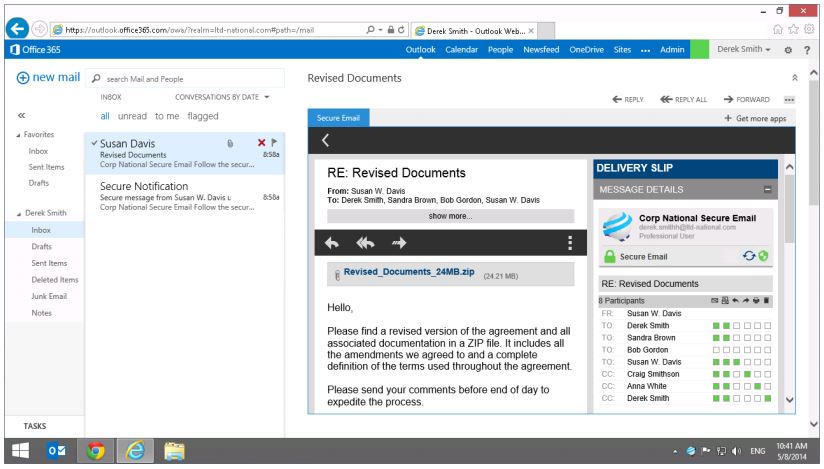Download Revised_Documents_24MB.zip attachment

[x=409, y=272]
